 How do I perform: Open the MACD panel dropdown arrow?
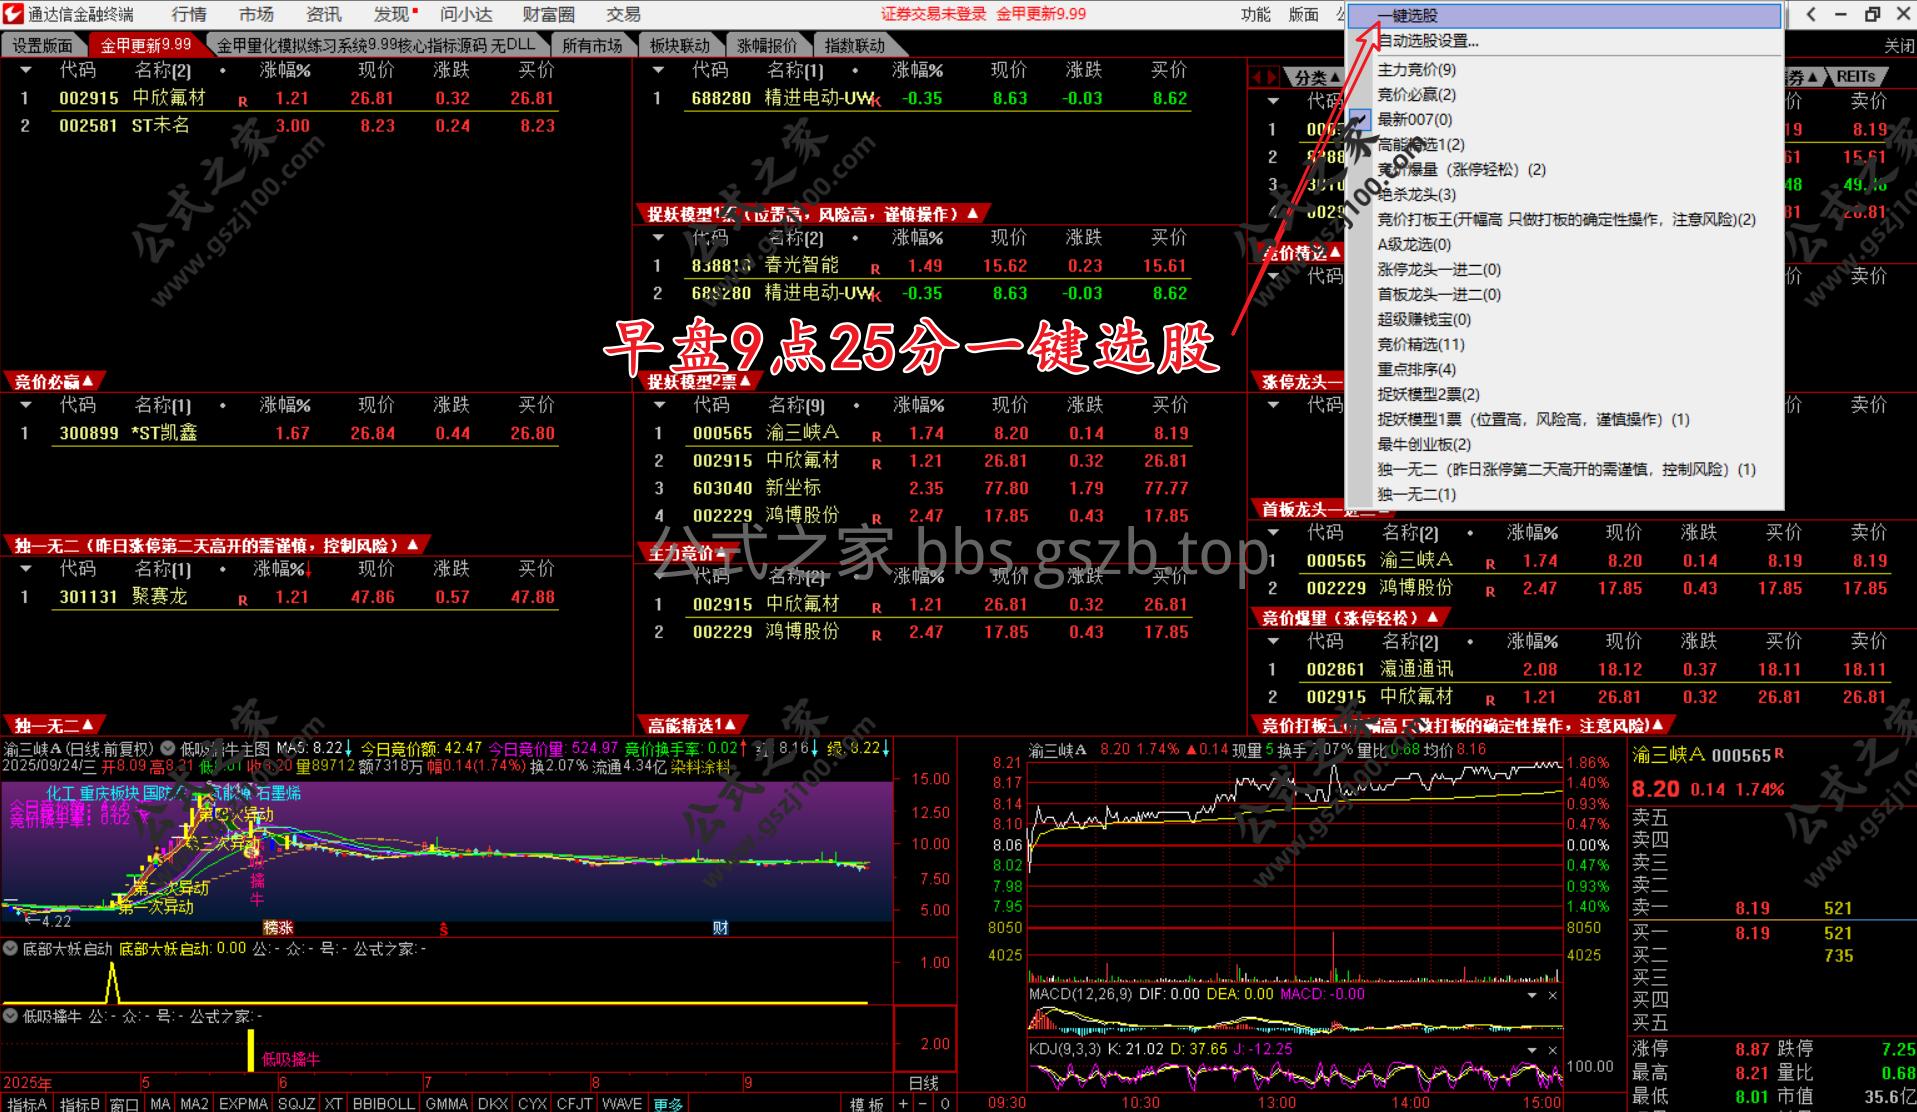1532,995
